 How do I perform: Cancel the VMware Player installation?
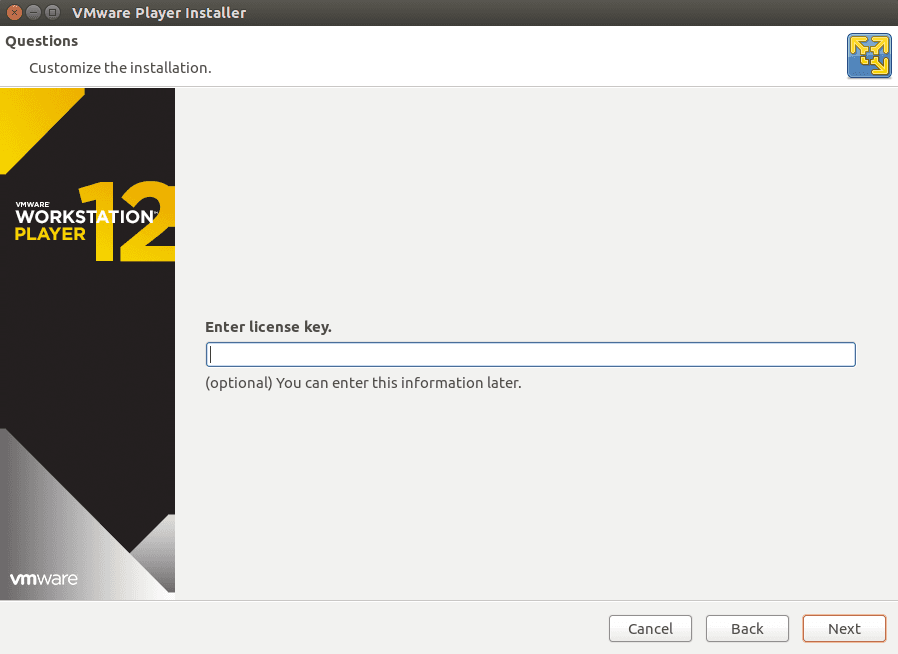pyautogui.click(x=650, y=628)
